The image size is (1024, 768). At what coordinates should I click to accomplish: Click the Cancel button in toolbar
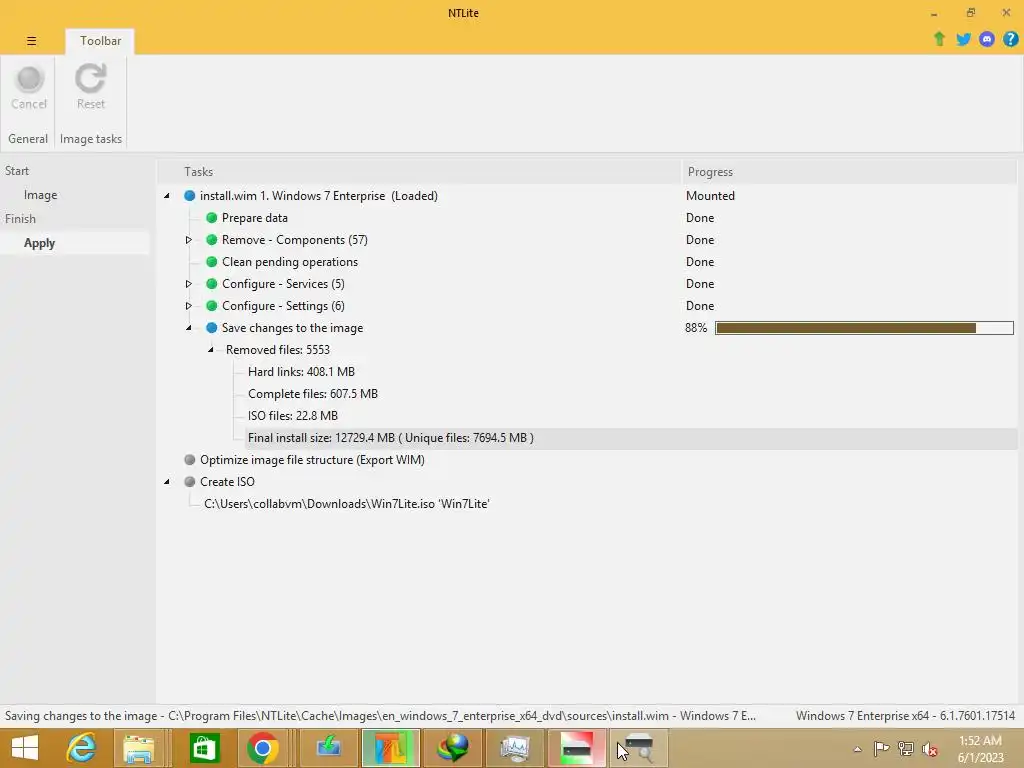(29, 88)
